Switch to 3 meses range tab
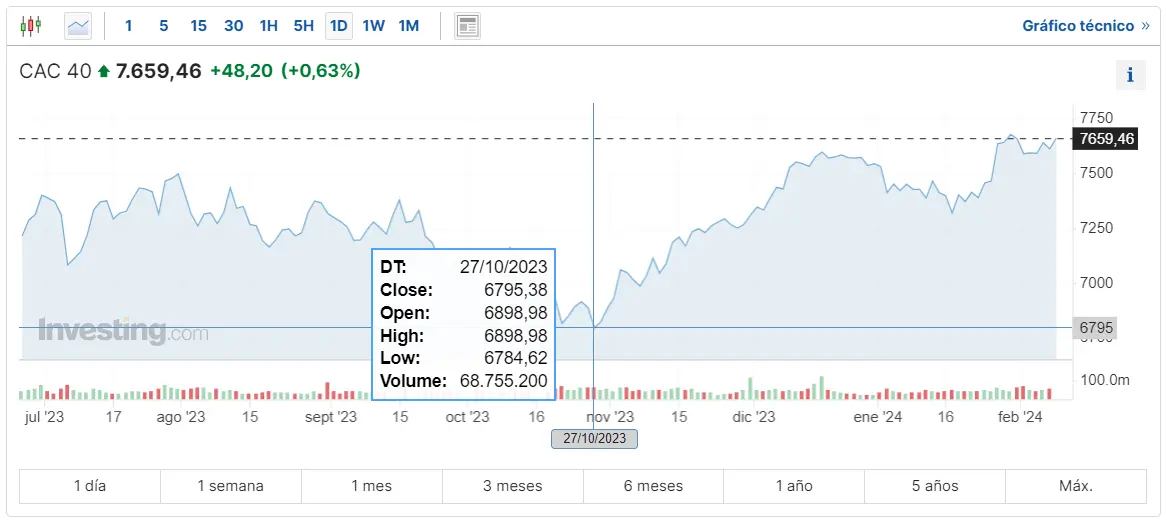This screenshot has width=1167, height=525. 512,486
